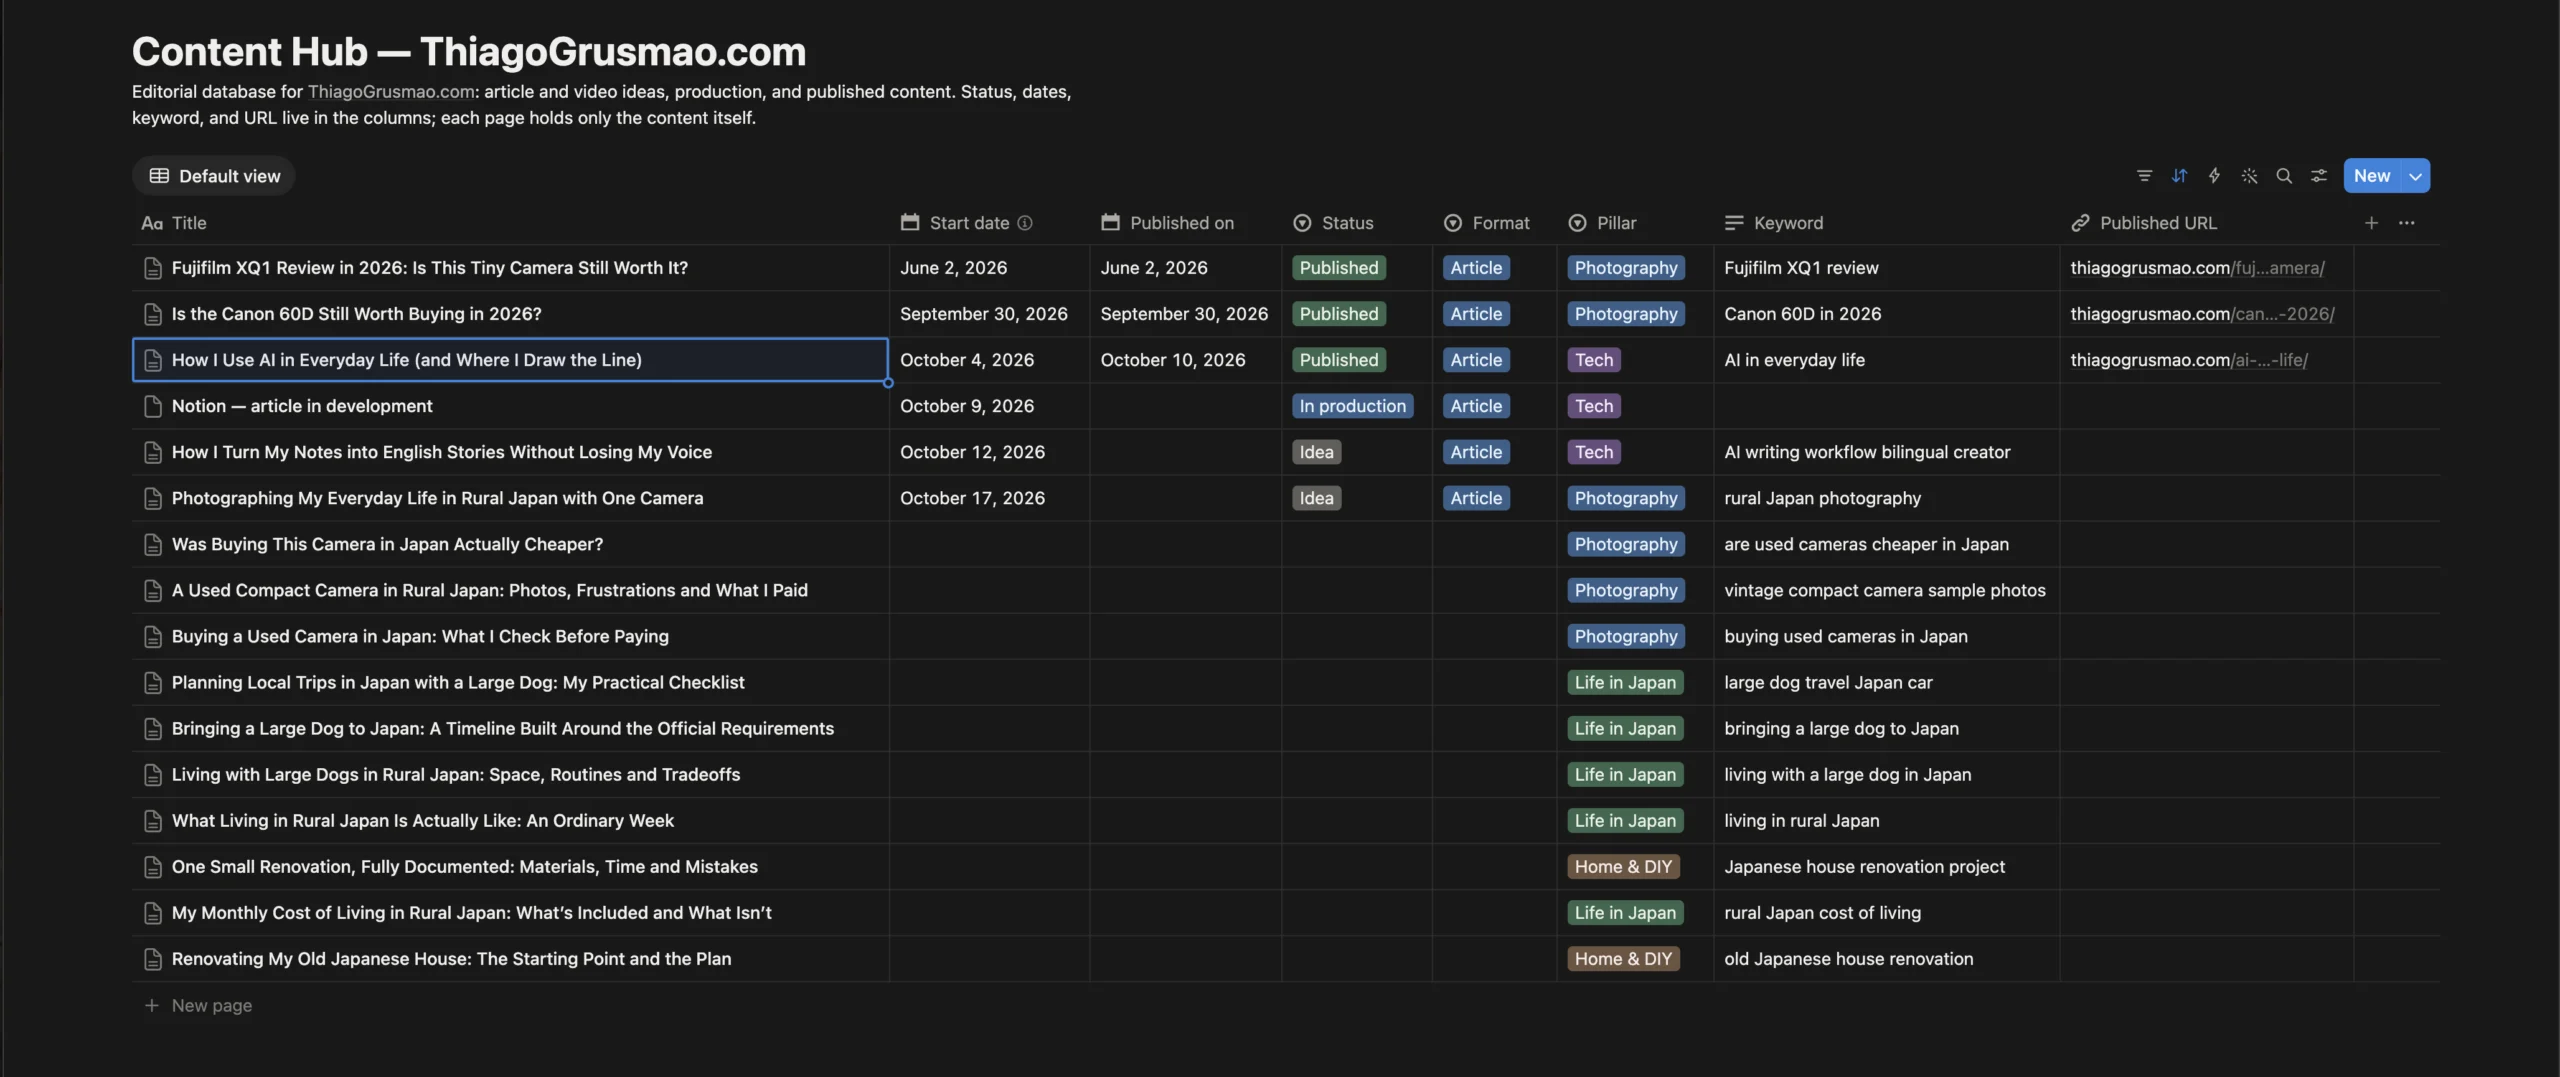Viewport: 2560px width, 1077px height.
Task: Click Photography tag on Was Buying This Camera row
Action: pyautogui.click(x=1626, y=544)
